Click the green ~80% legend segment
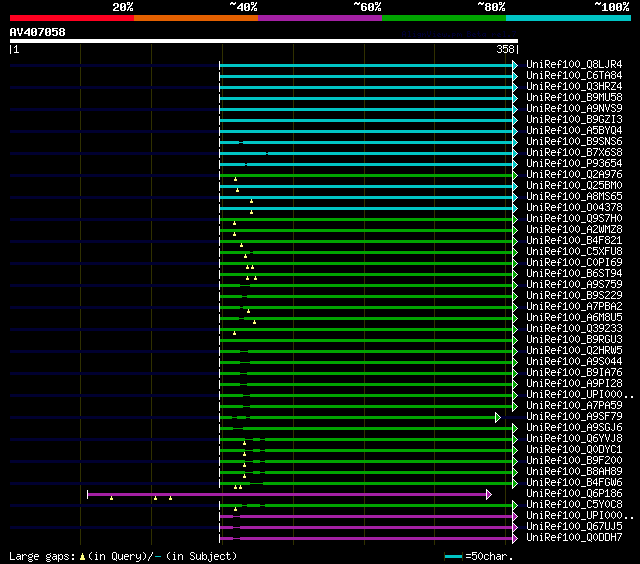Viewport: 640px width, 564px height. click(443, 18)
